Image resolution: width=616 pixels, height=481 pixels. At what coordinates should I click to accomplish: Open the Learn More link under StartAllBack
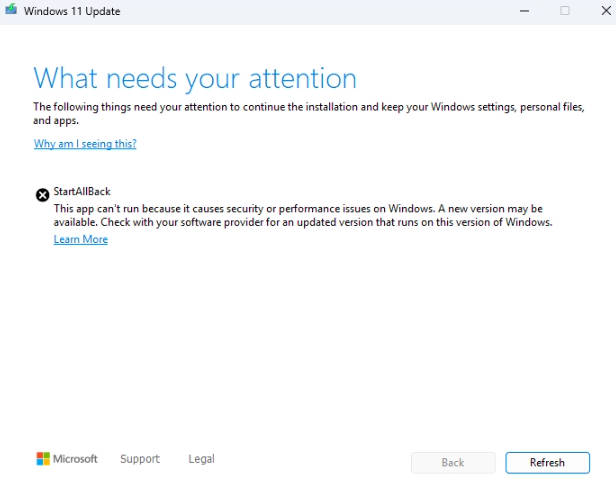tap(81, 239)
